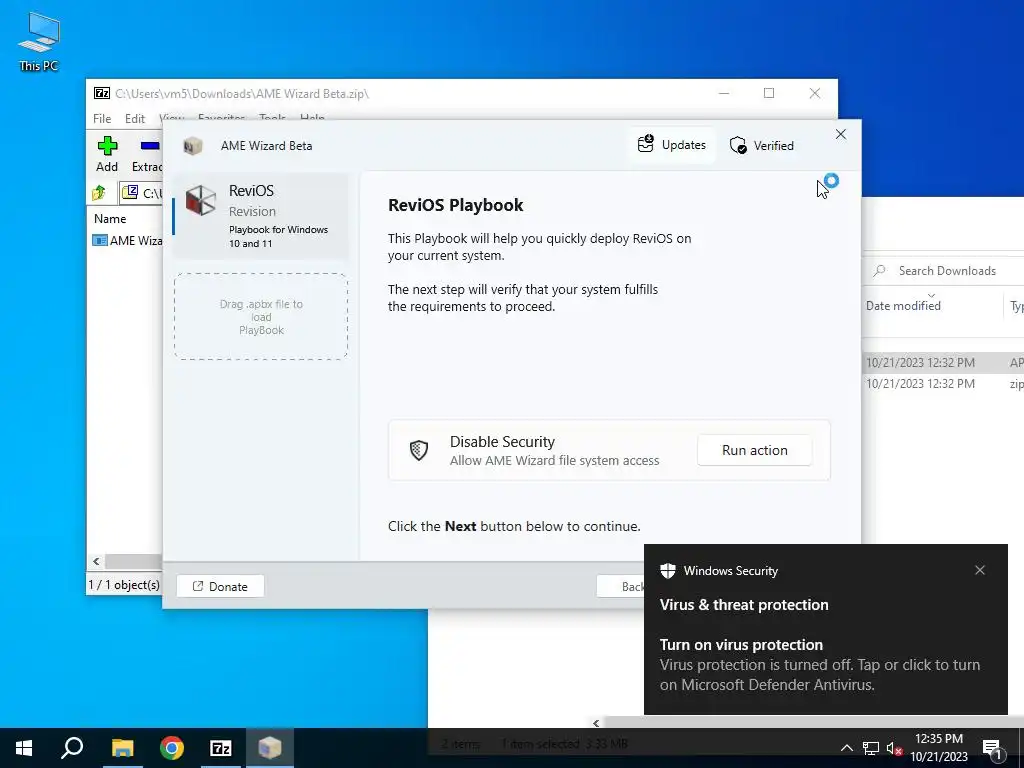Image resolution: width=1024 pixels, height=768 pixels.
Task: Open the File menu in 7-Zip
Action: (x=102, y=118)
